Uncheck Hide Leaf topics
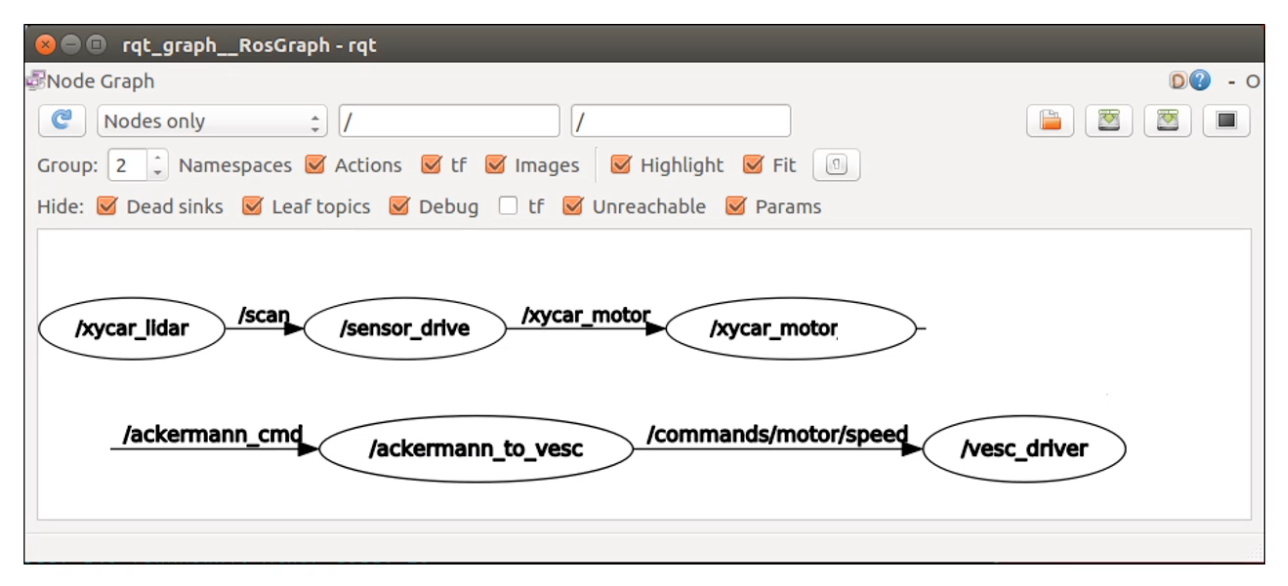Viewport: 1288px width, 586px height. tap(253, 206)
